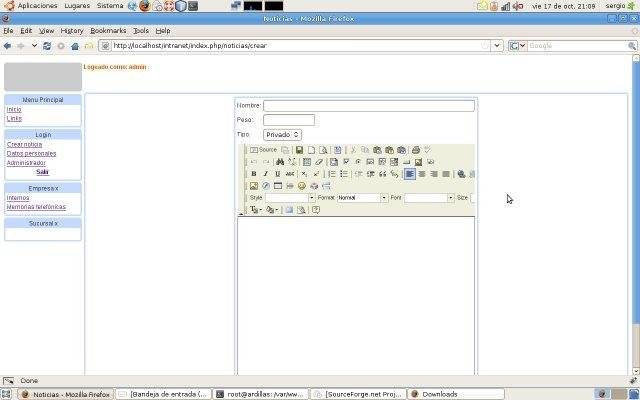Image resolution: width=640 pixels, height=400 pixels.
Task: Open the Text Color picker
Action: [255, 210]
